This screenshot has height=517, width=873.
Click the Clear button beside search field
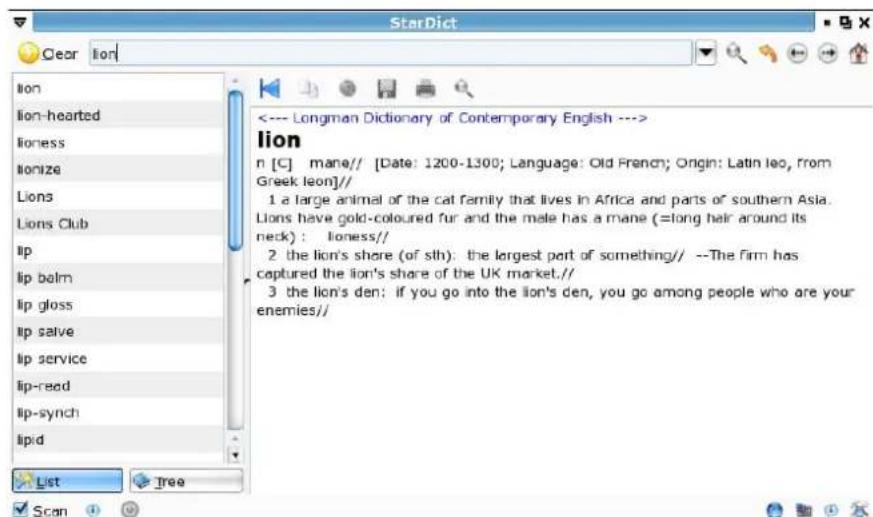(48, 53)
